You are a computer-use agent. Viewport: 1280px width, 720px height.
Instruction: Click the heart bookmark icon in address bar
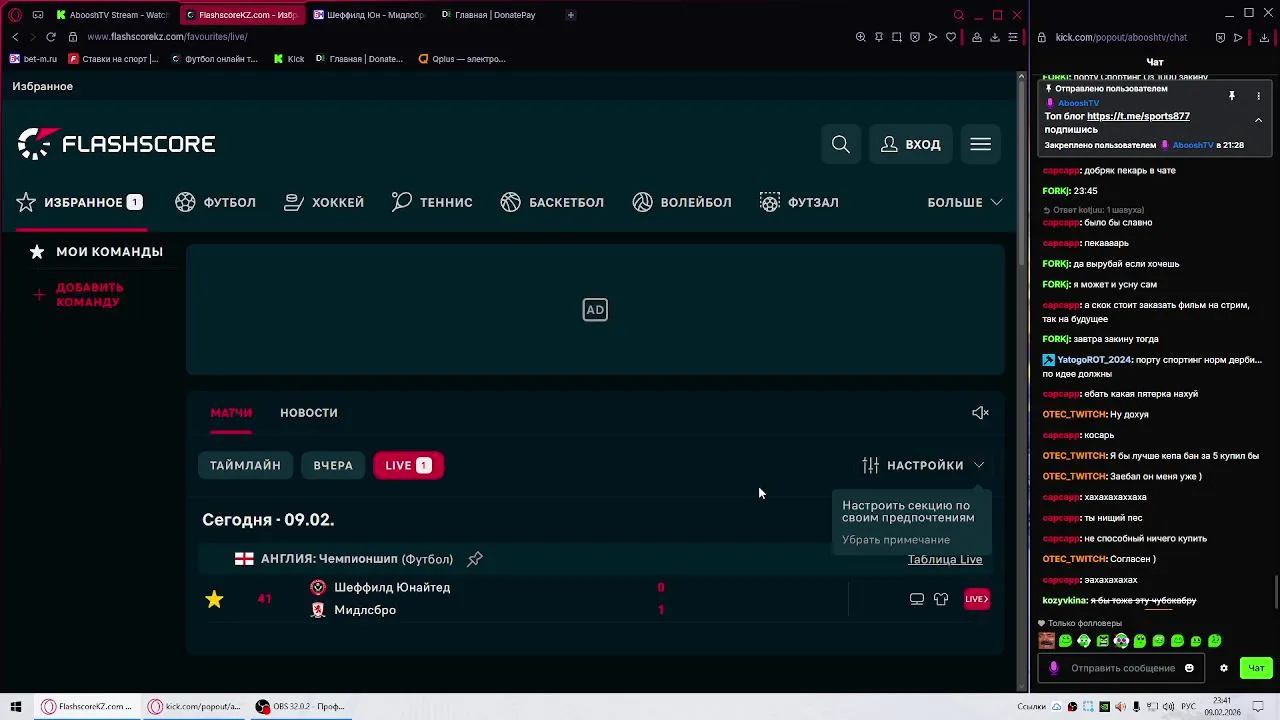click(951, 37)
